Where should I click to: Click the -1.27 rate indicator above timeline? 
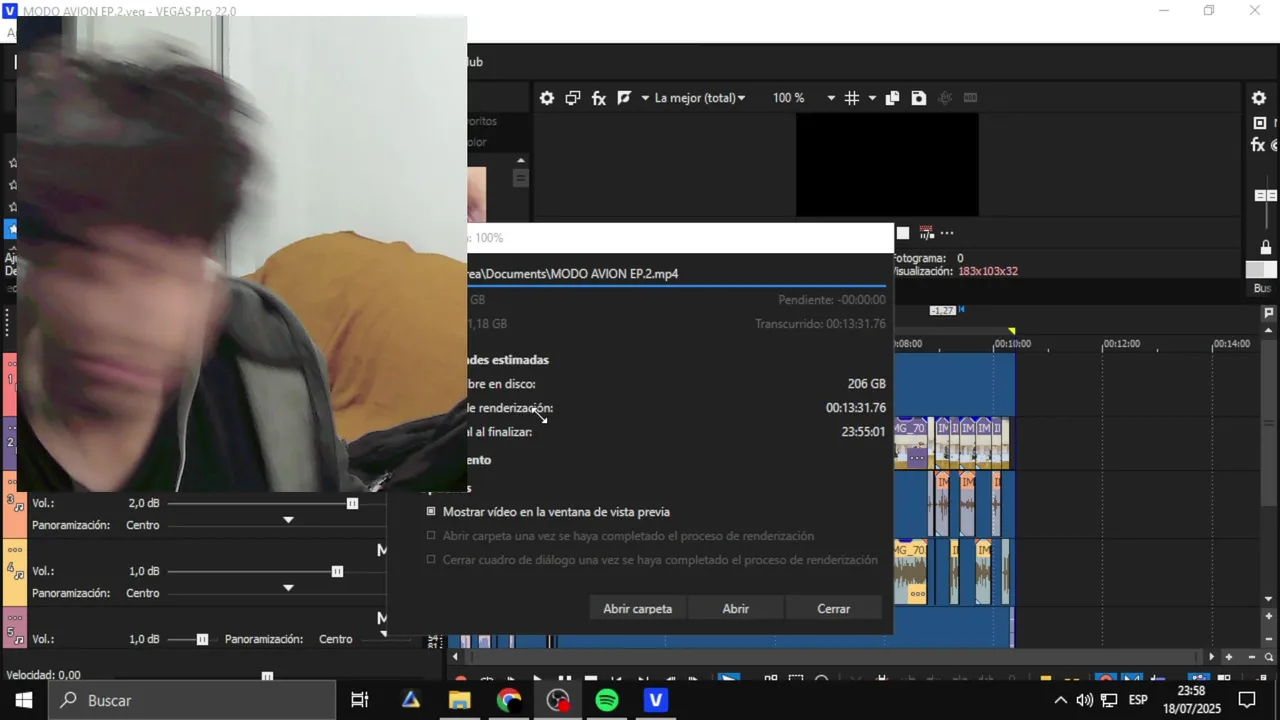(943, 311)
